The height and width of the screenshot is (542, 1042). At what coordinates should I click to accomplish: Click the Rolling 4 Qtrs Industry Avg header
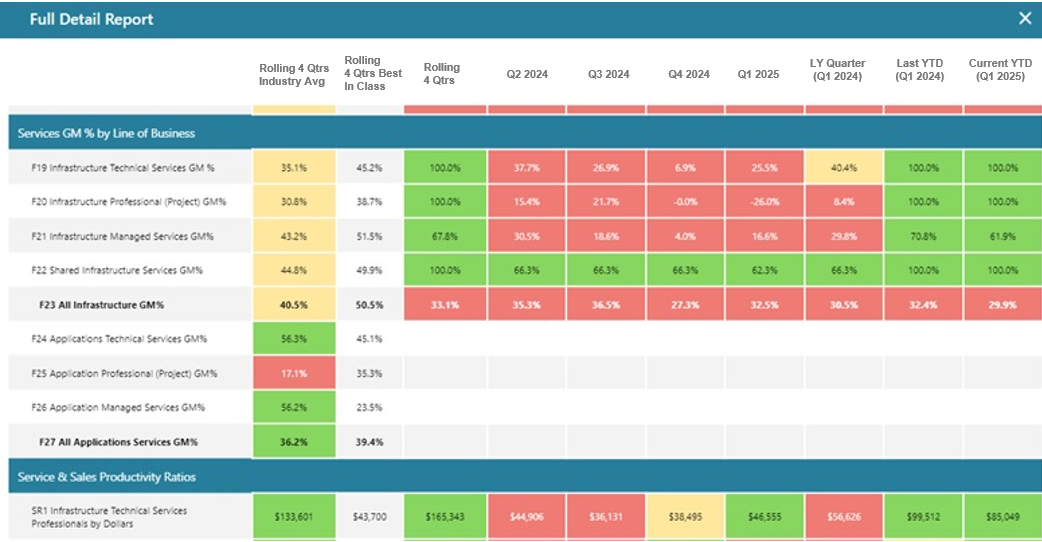coord(291,74)
